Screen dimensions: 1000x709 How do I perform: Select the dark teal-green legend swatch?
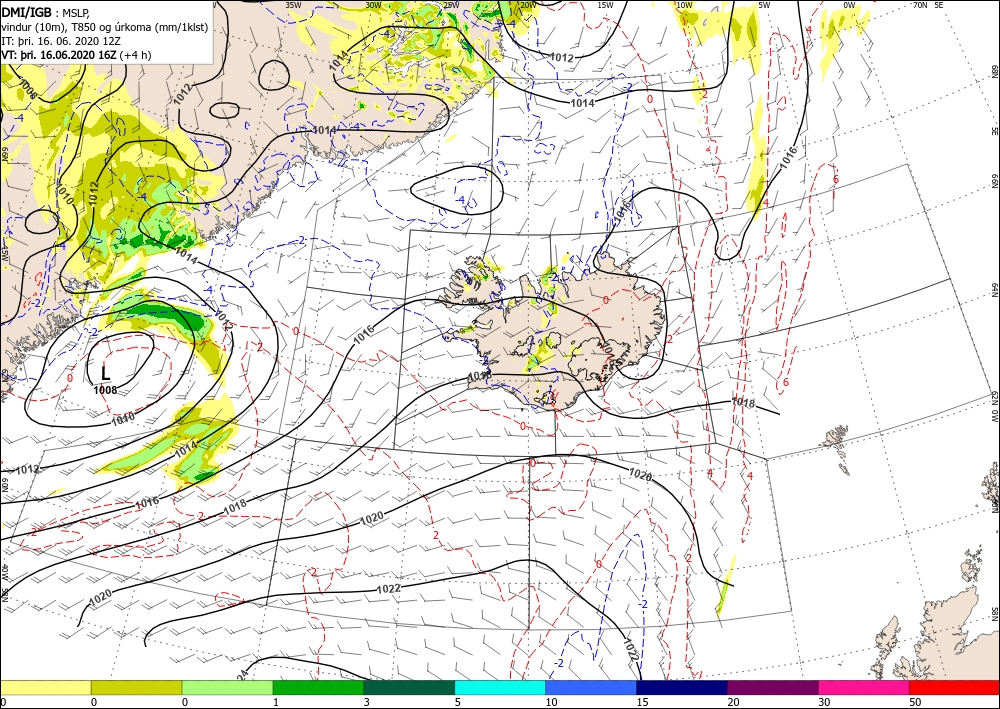[x=409, y=687]
